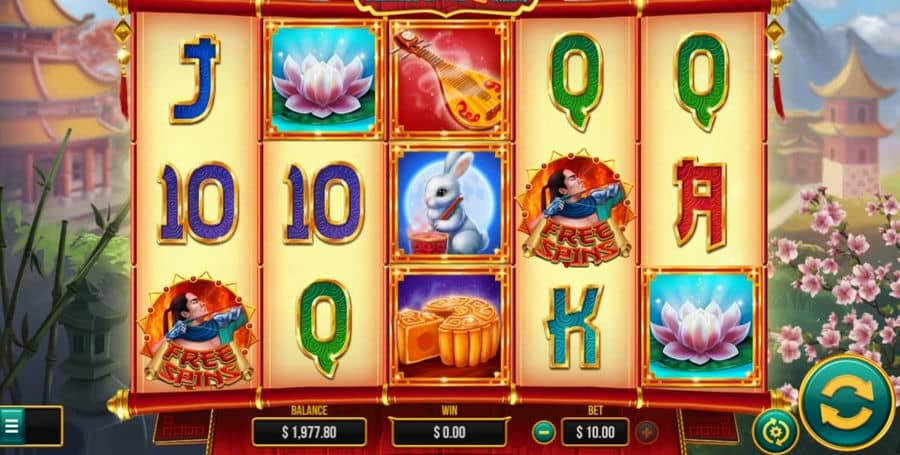Screen dimensions: 900x455
Task: Select the white rabbit symbol
Action: pos(449,204)
